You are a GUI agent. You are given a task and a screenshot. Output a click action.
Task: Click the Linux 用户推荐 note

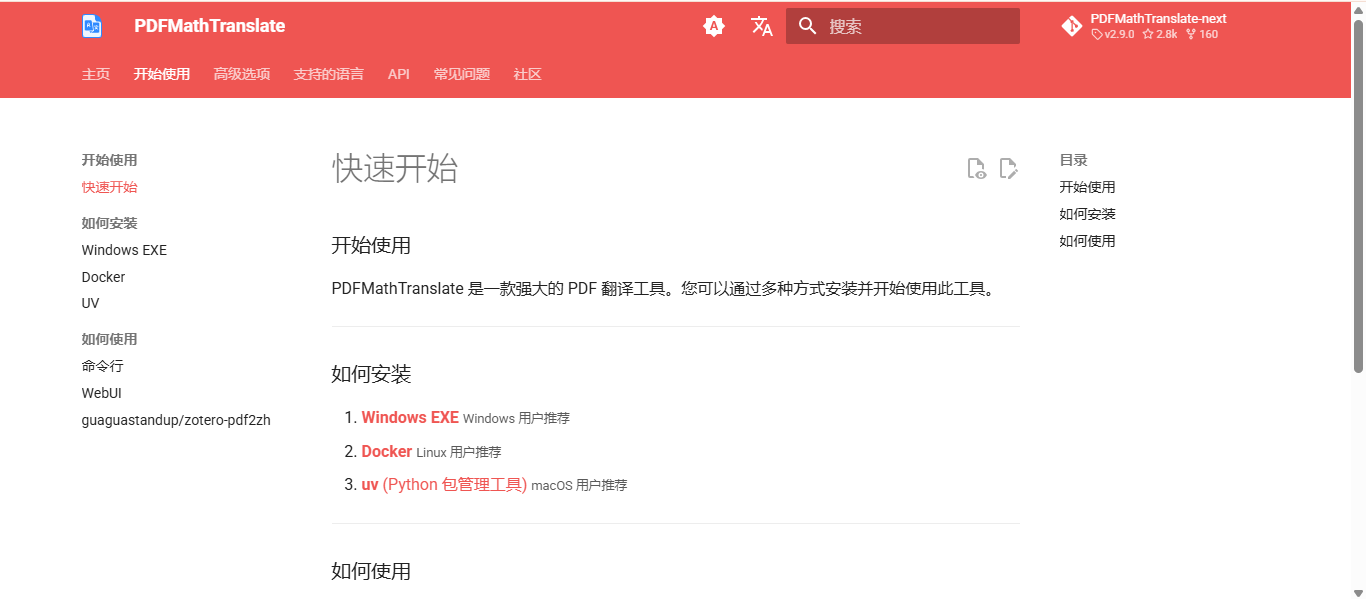click(459, 452)
